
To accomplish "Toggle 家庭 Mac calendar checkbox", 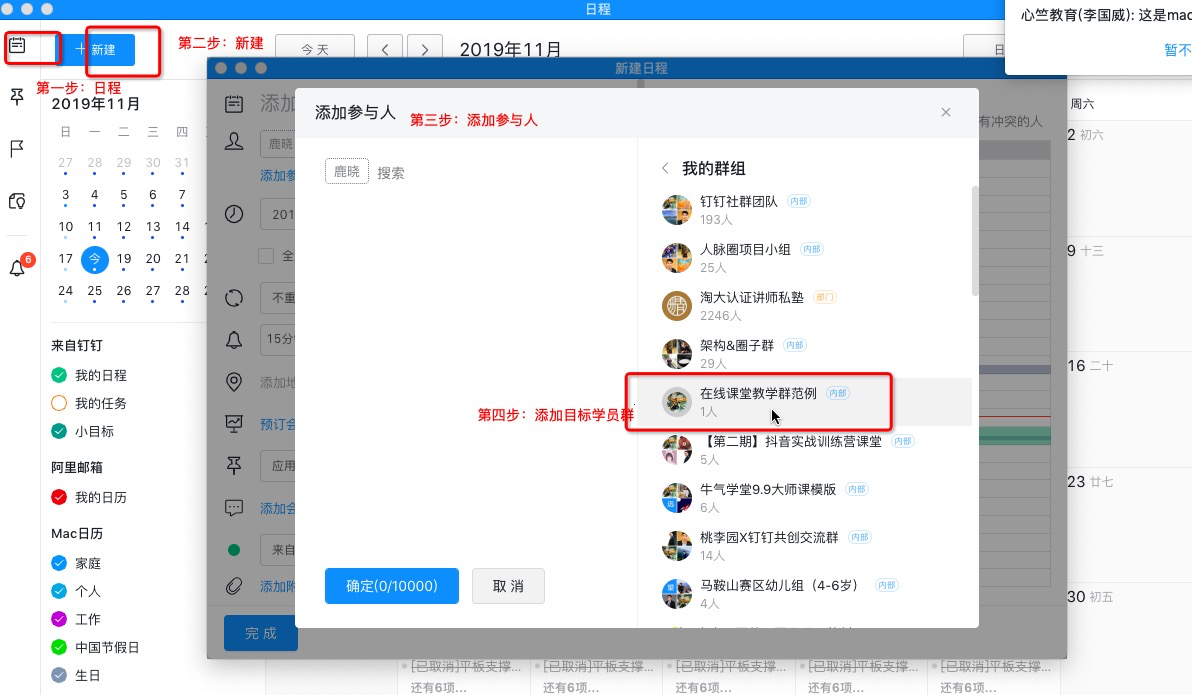I will point(59,563).
